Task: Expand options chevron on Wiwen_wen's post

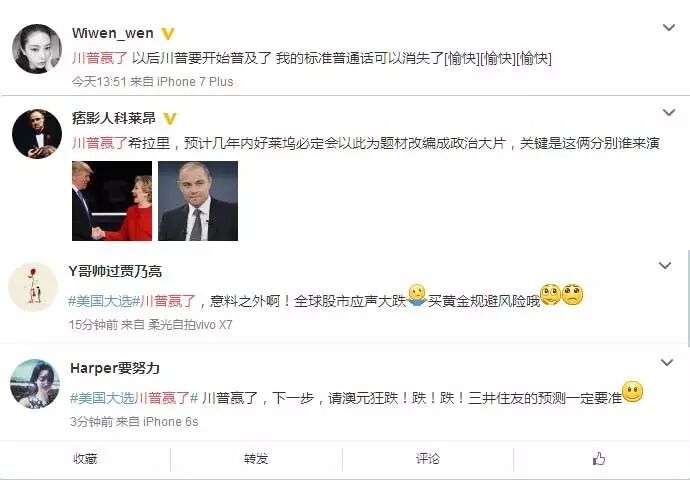Action: click(x=669, y=28)
